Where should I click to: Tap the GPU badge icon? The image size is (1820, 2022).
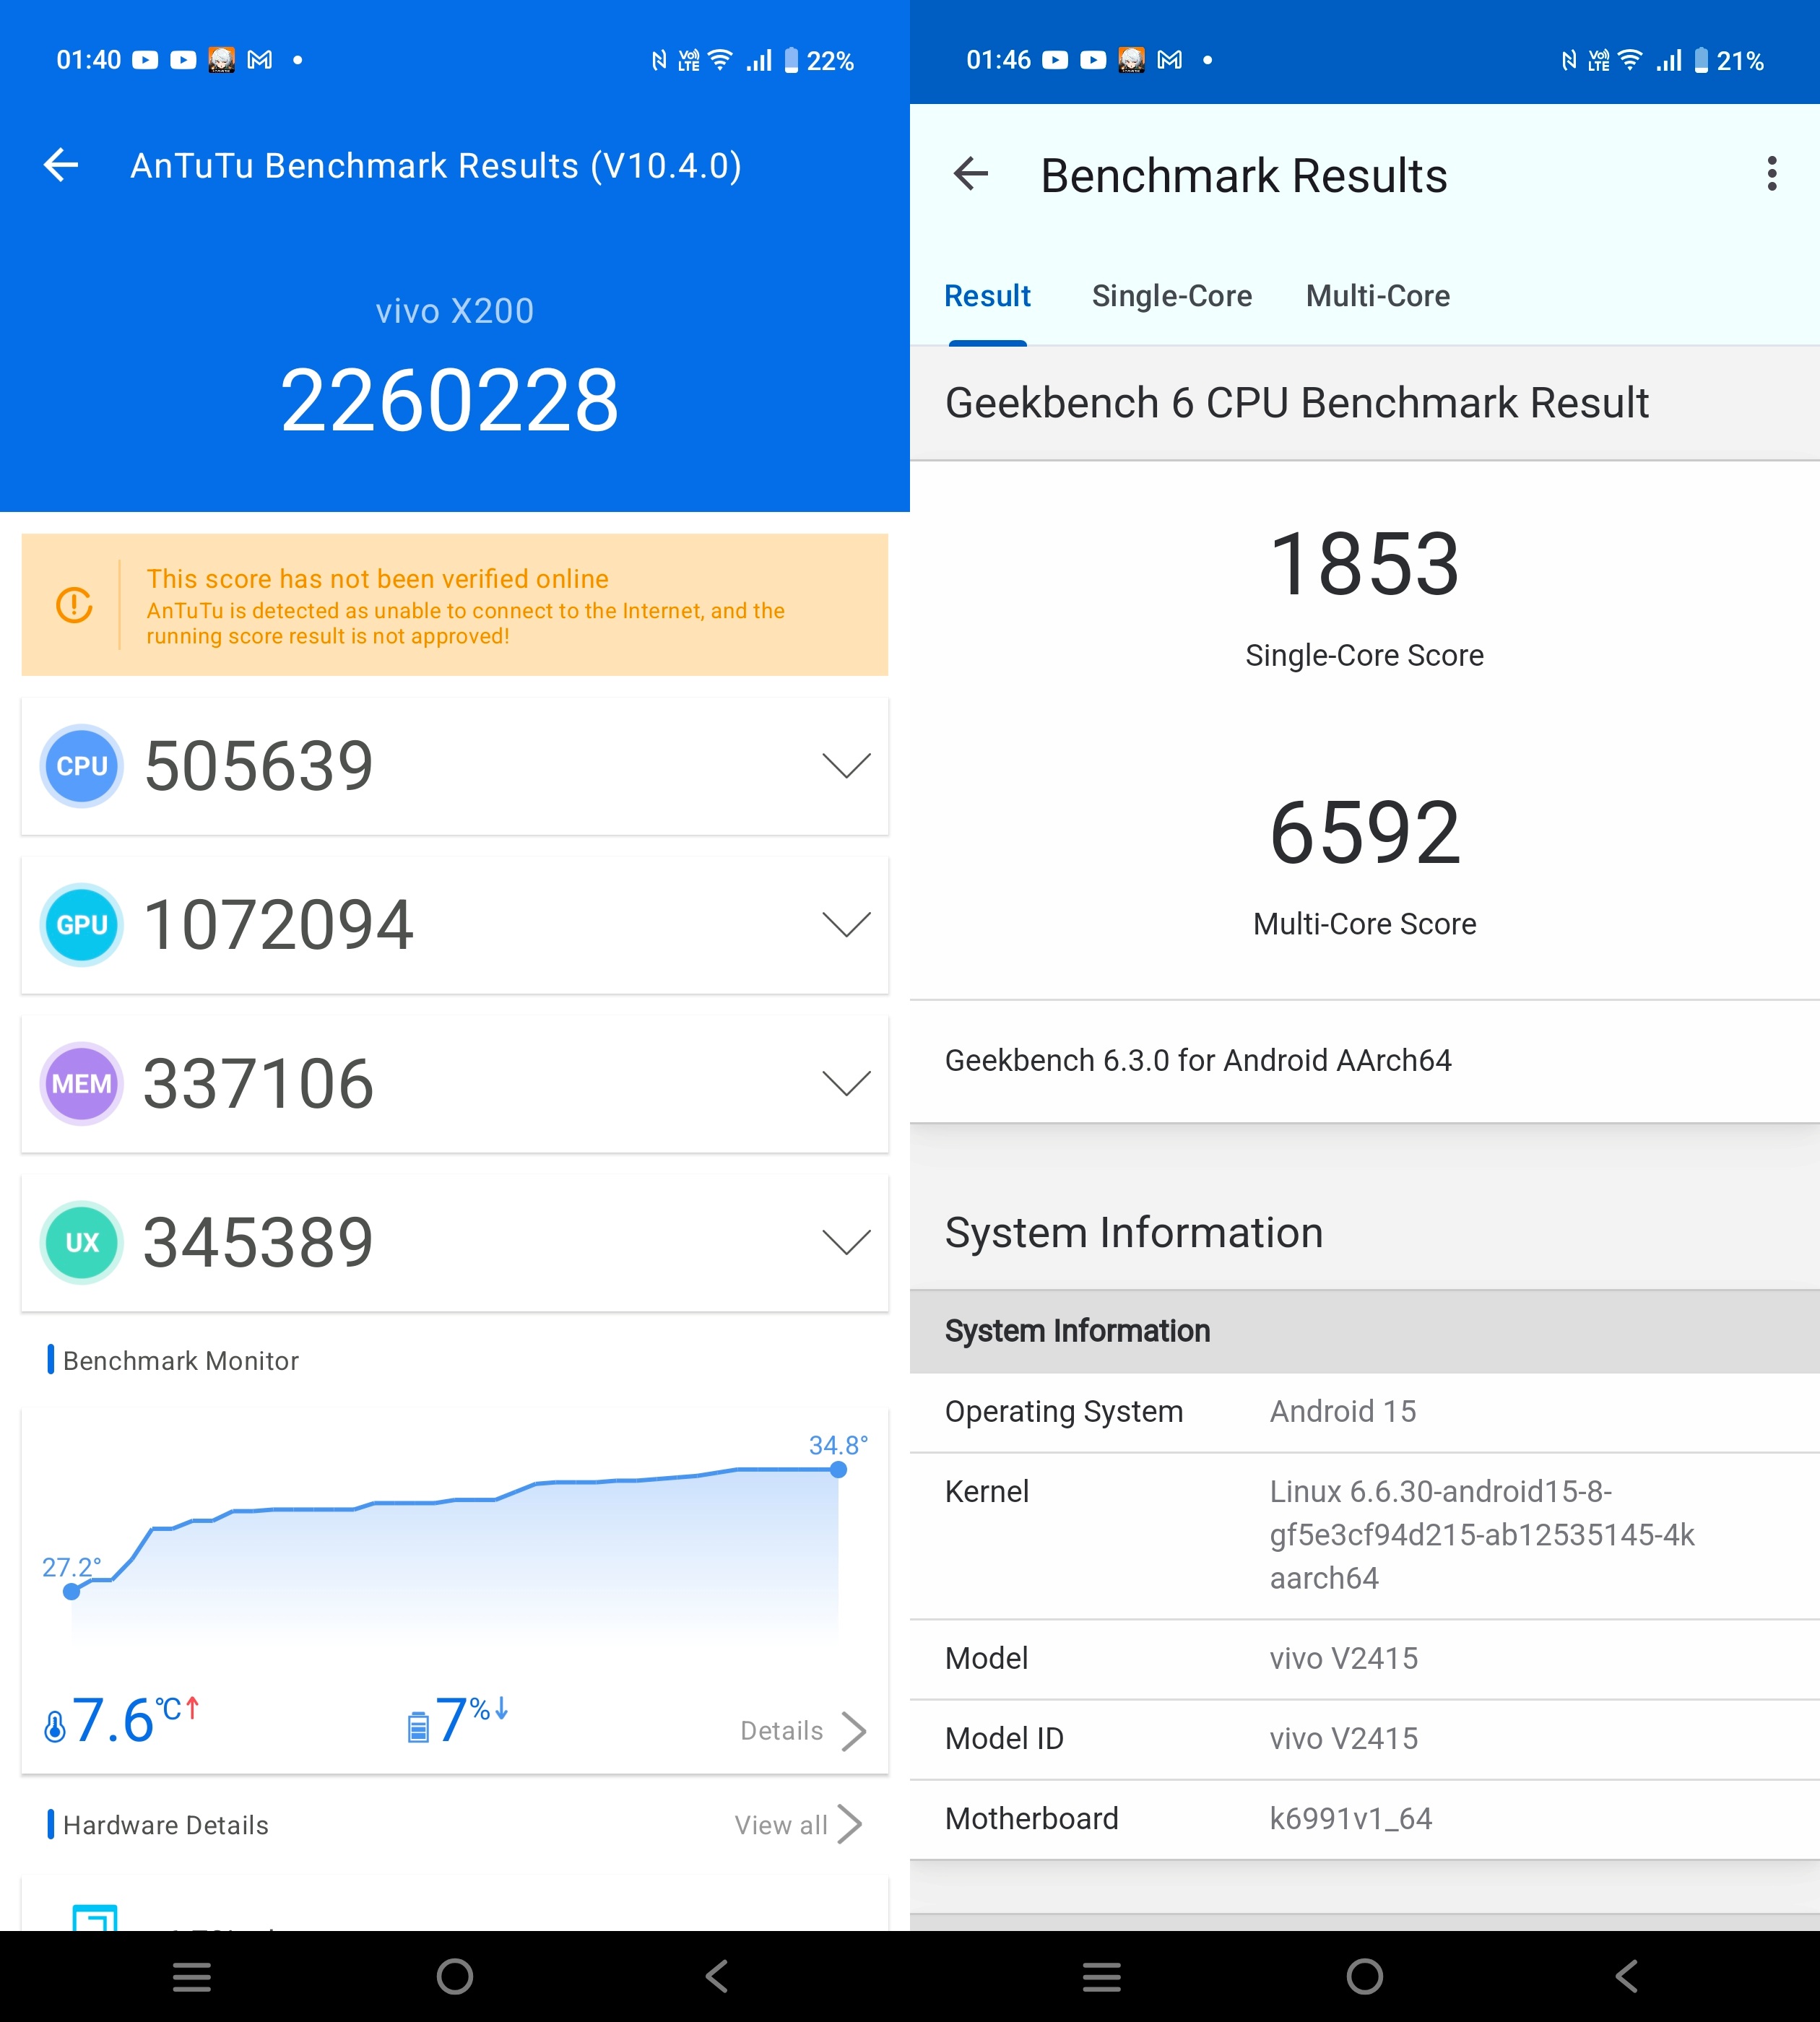pyautogui.click(x=82, y=925)
